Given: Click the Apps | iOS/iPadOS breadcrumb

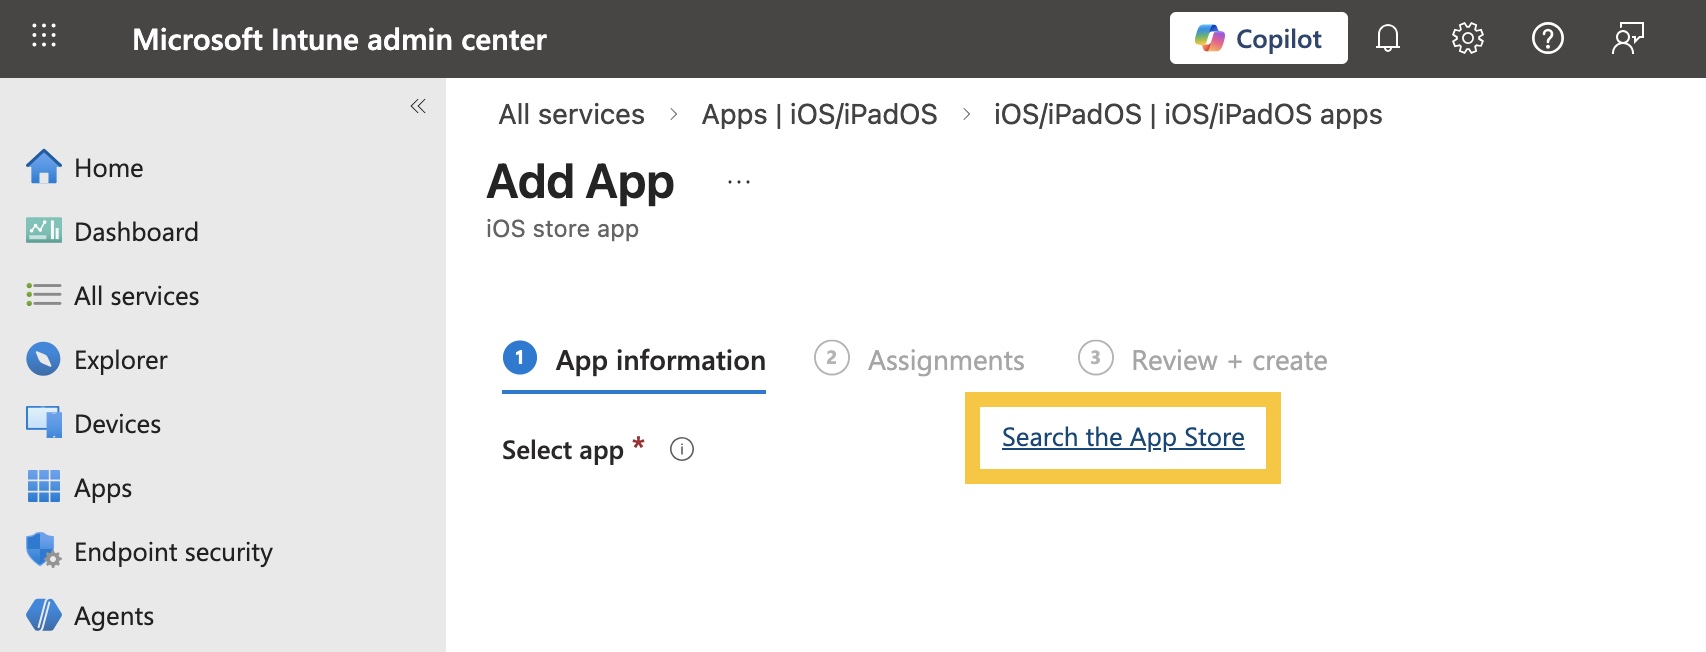Looking at the screenshot, I should click(x=819, y=114).
